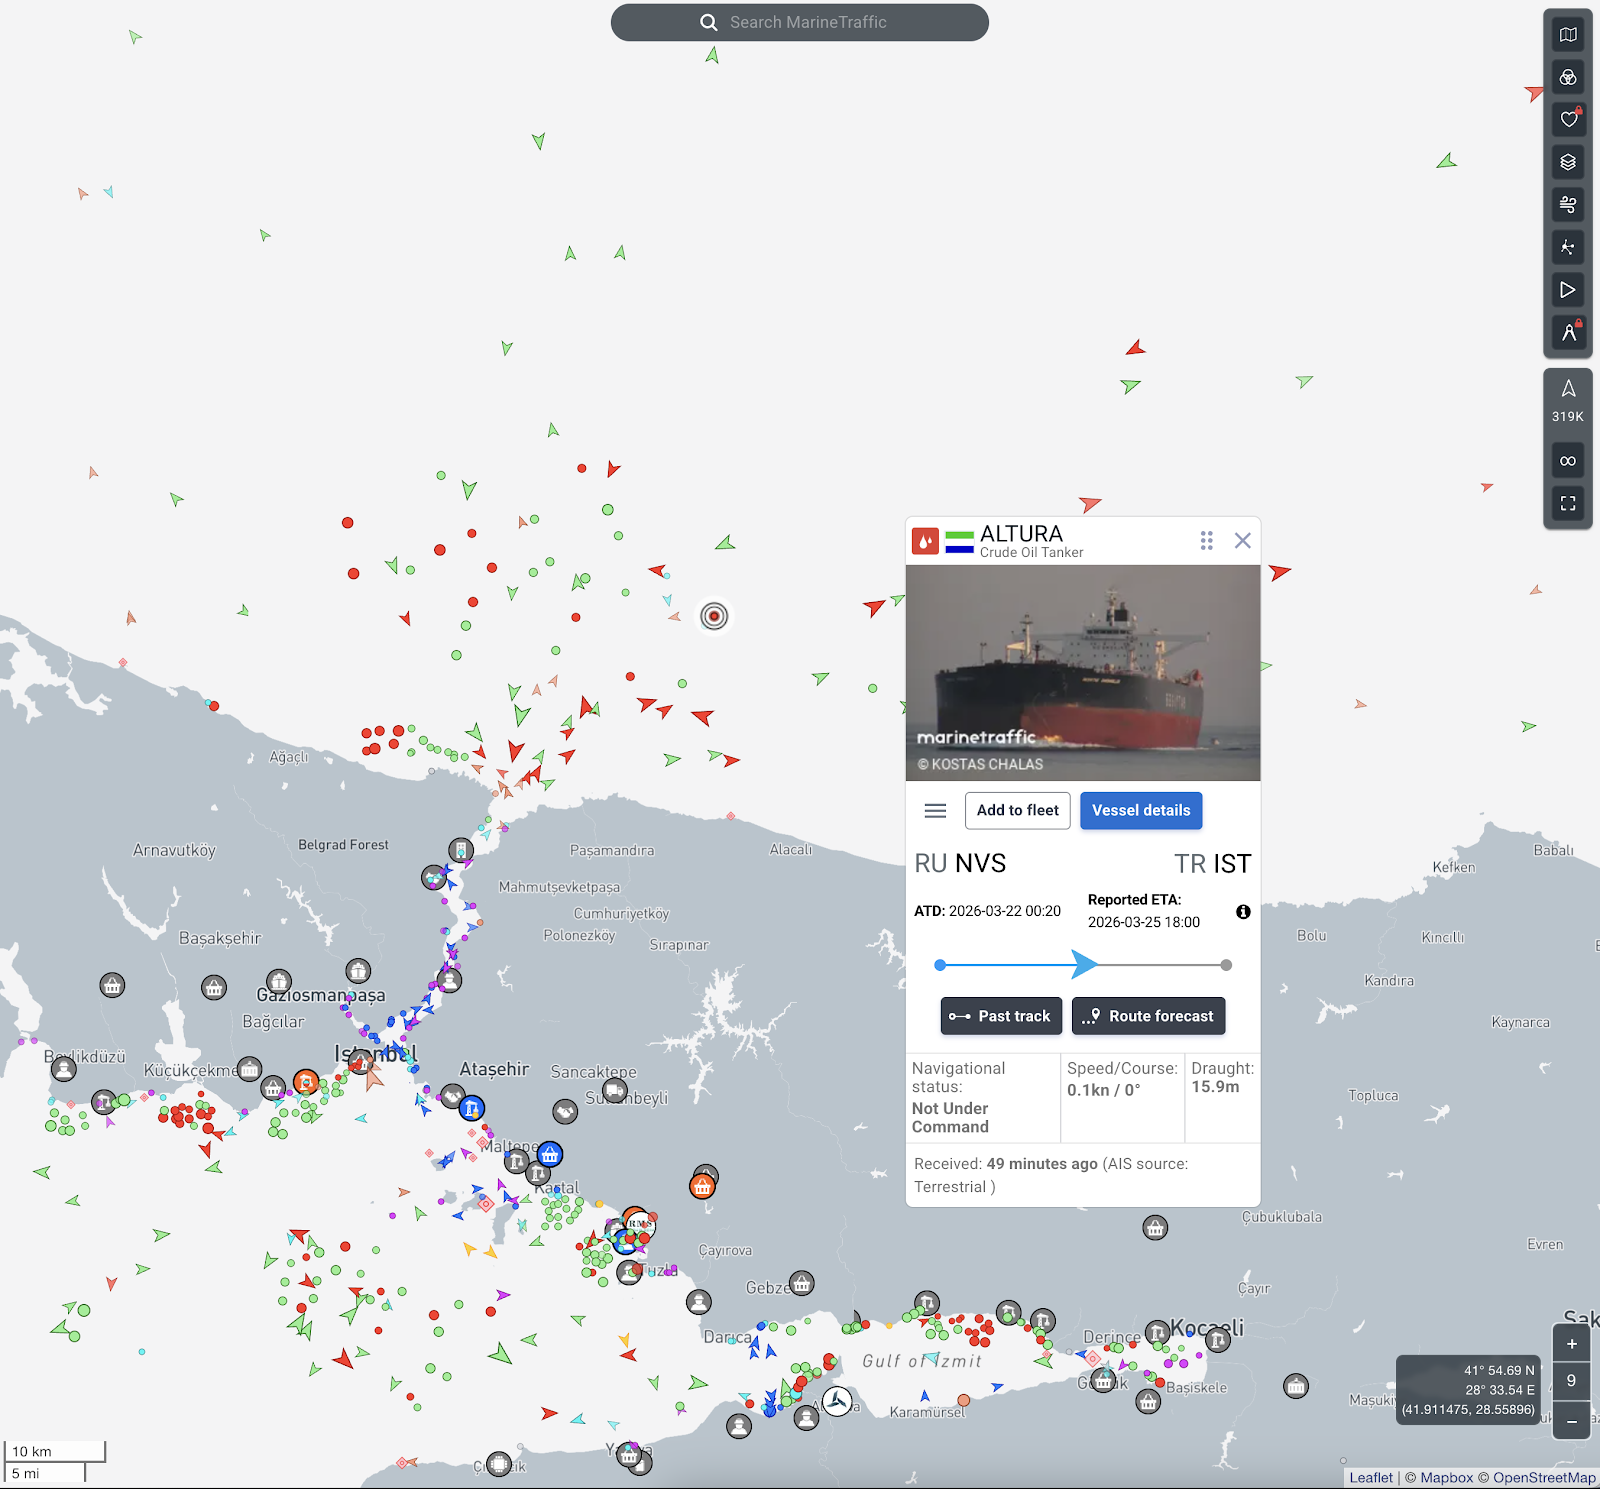
Task: Click the Speed/Course 0.1kn value
Action: point(1103,1090)
